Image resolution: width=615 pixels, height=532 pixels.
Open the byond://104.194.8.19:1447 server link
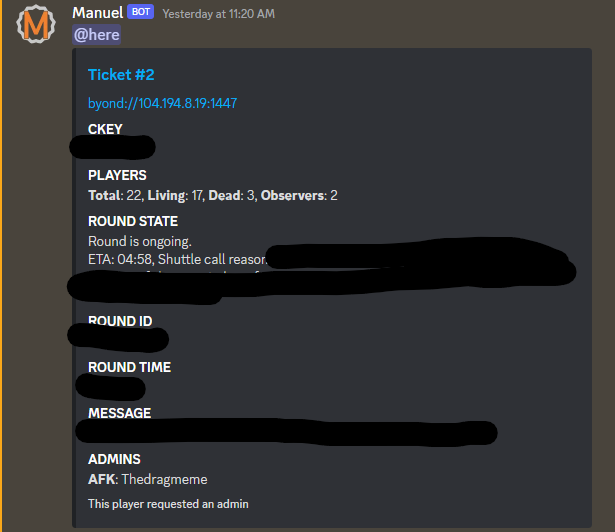point(162,103)
